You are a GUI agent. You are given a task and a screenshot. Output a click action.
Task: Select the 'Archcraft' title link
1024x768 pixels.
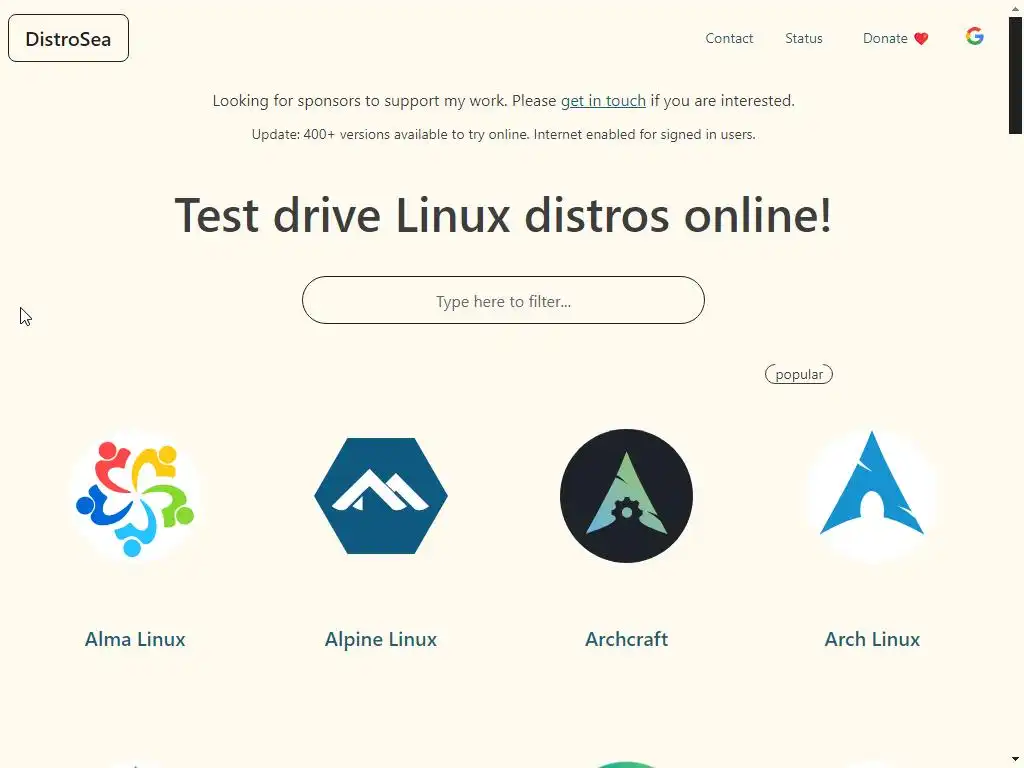[x=626, y=639]
